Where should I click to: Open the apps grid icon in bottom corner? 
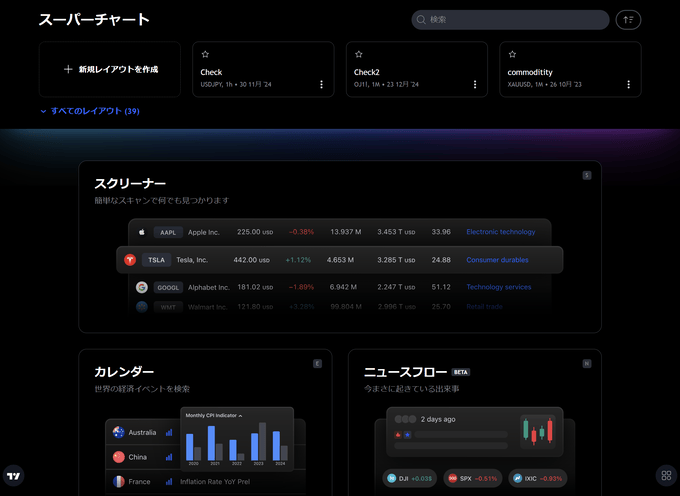coord(667,476)
